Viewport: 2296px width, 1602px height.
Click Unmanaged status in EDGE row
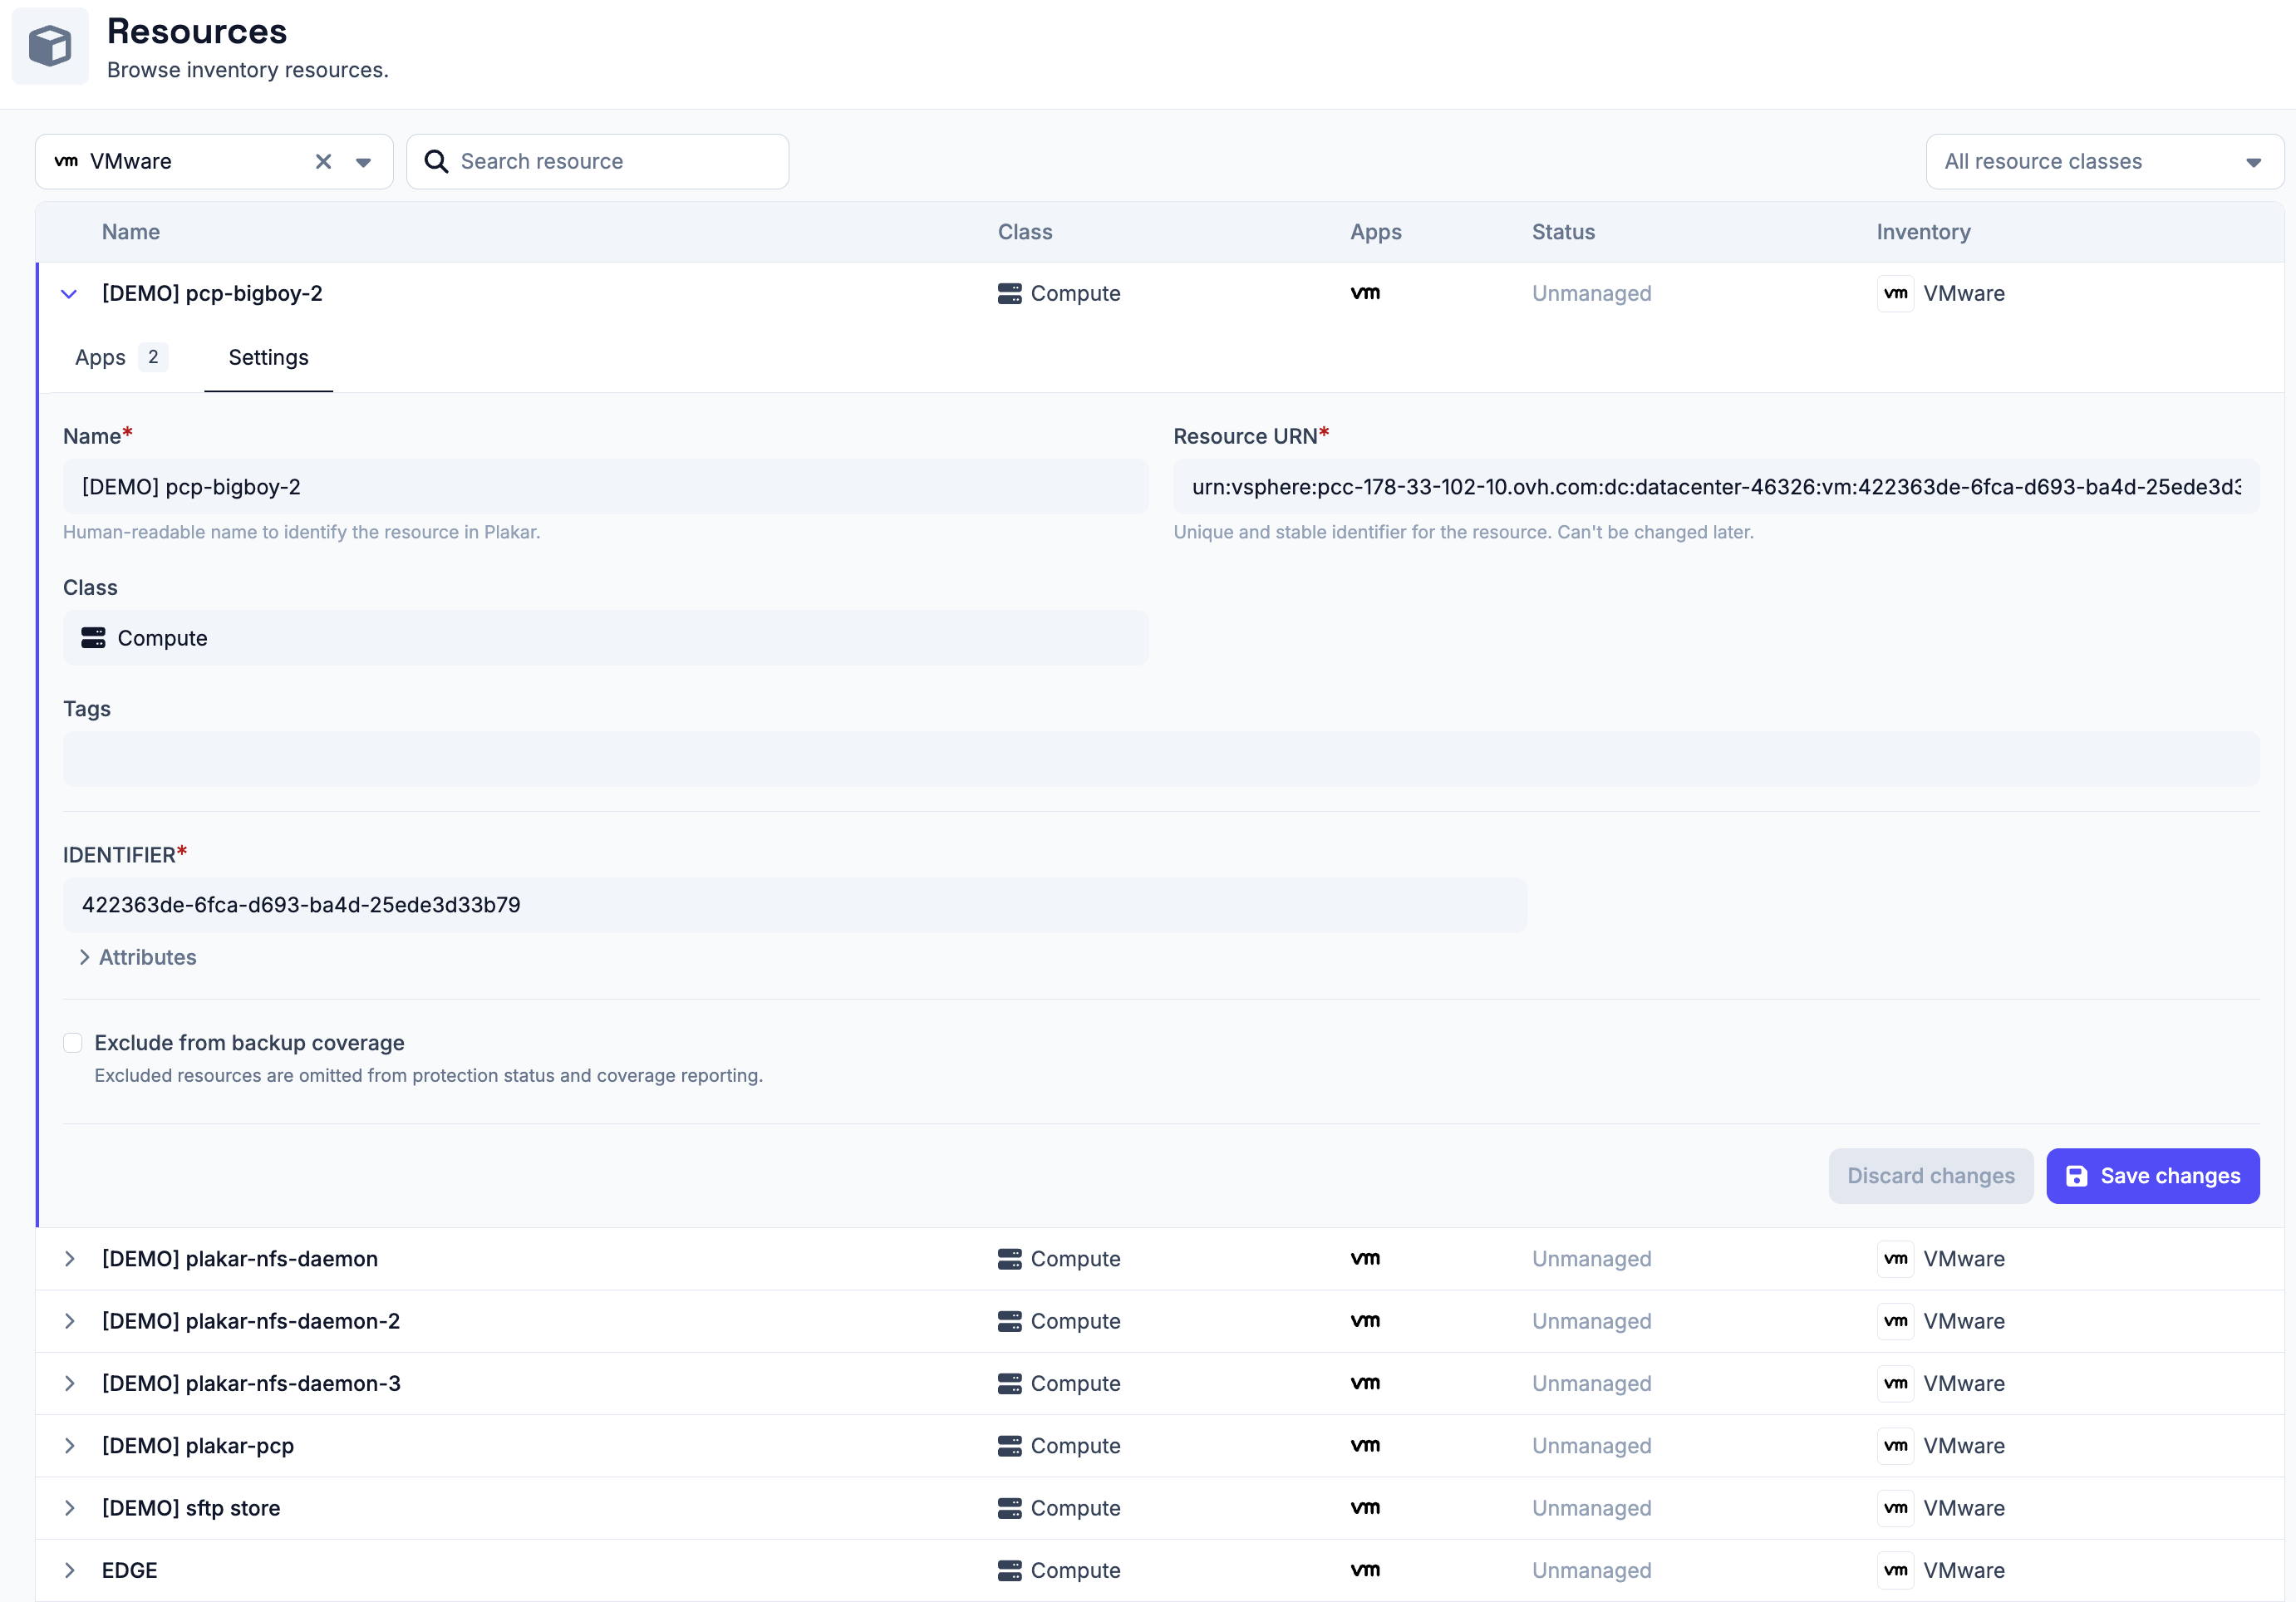[1591, 1571]
